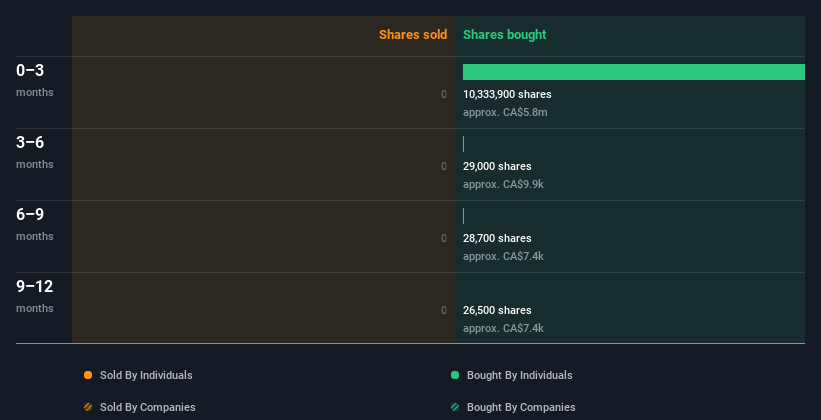Click the 28,700 shares value
Screen dimensions: 821x420
click(497, 238)
